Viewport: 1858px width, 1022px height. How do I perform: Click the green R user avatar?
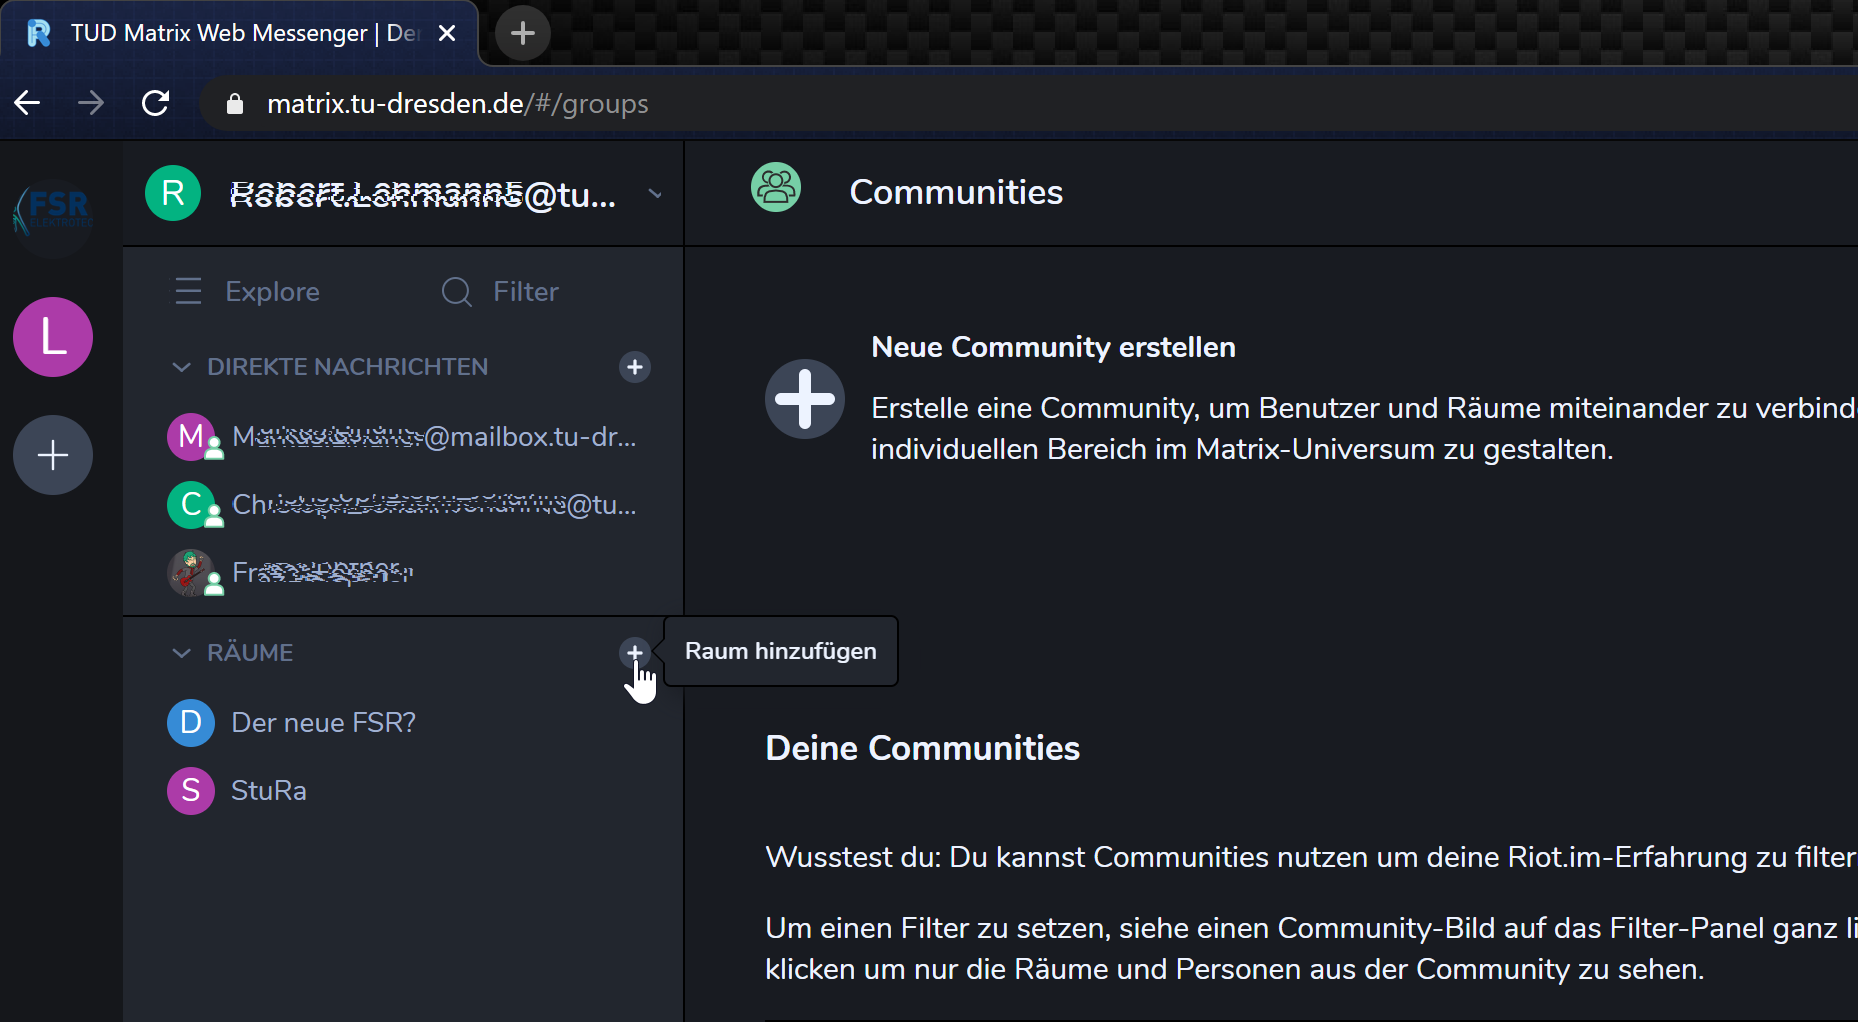[173, 193]
